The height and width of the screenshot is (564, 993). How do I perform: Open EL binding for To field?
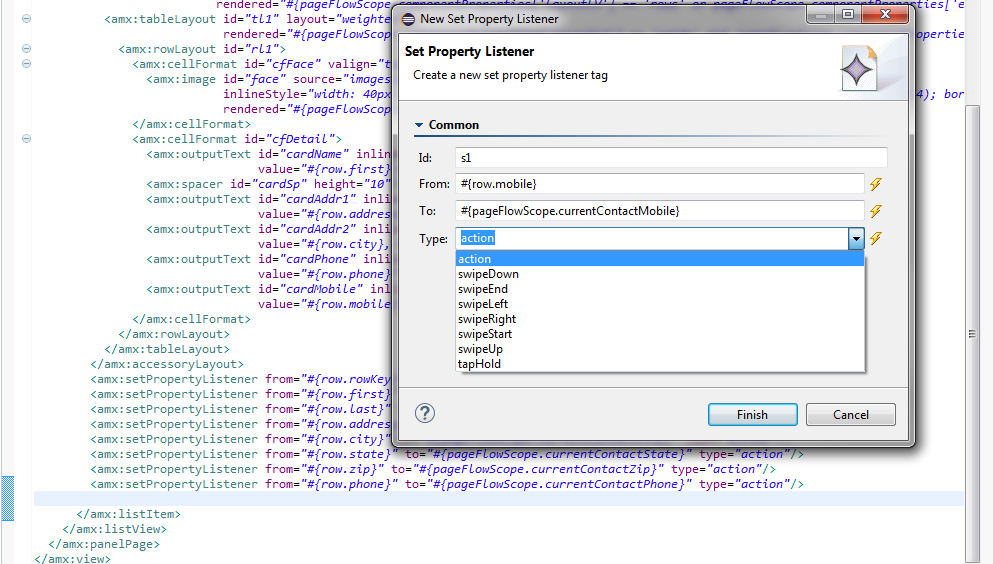click(x=875, y=211)
